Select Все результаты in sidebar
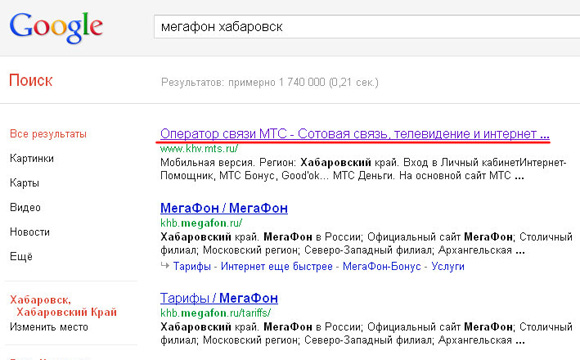The width and height of the screenshot is (580, 360). click(x=48, y=134)
